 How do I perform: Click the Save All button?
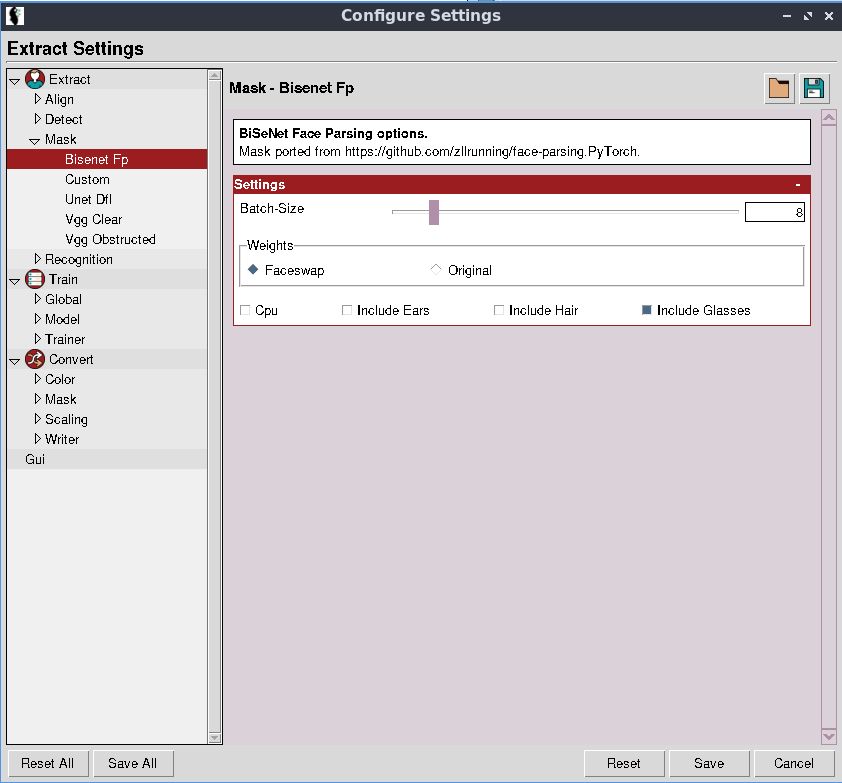(x=133, y=763)
